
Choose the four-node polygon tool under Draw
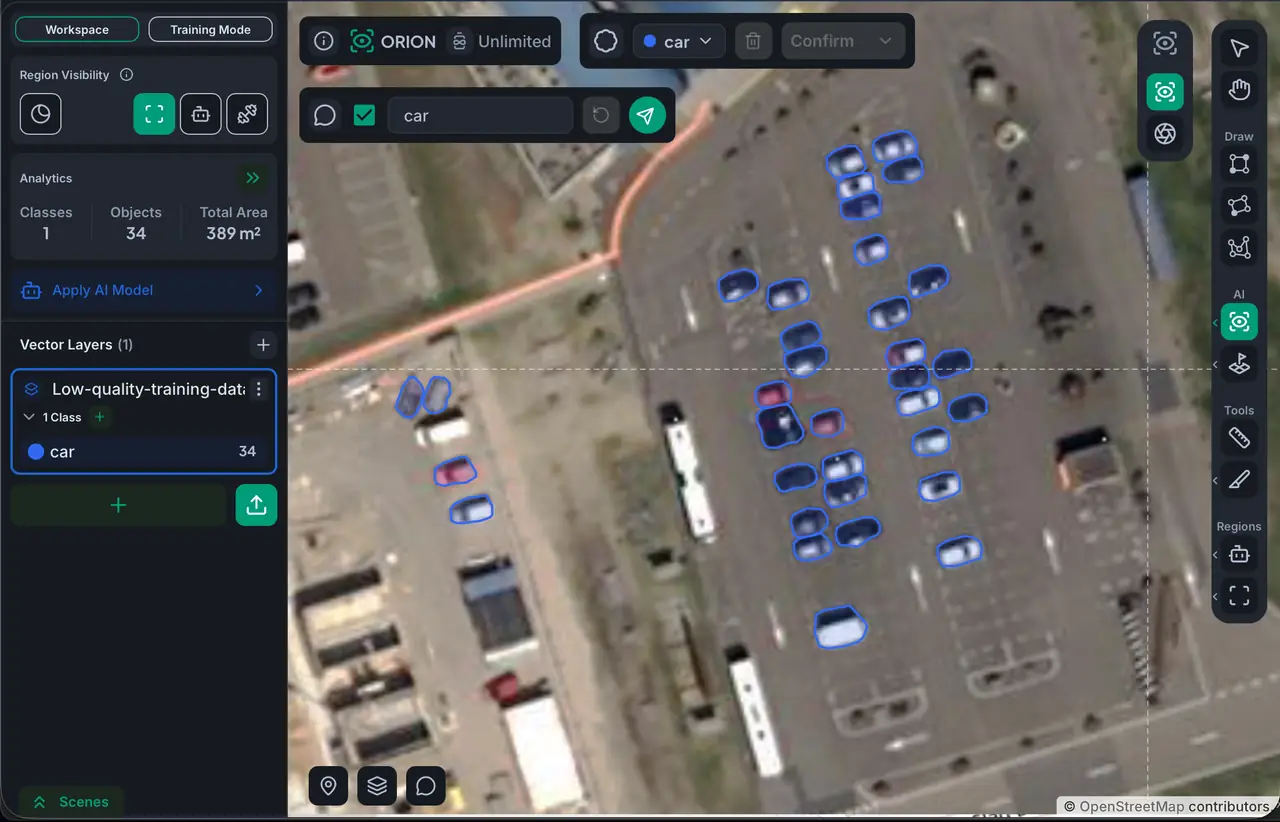tap(1239, 205)
